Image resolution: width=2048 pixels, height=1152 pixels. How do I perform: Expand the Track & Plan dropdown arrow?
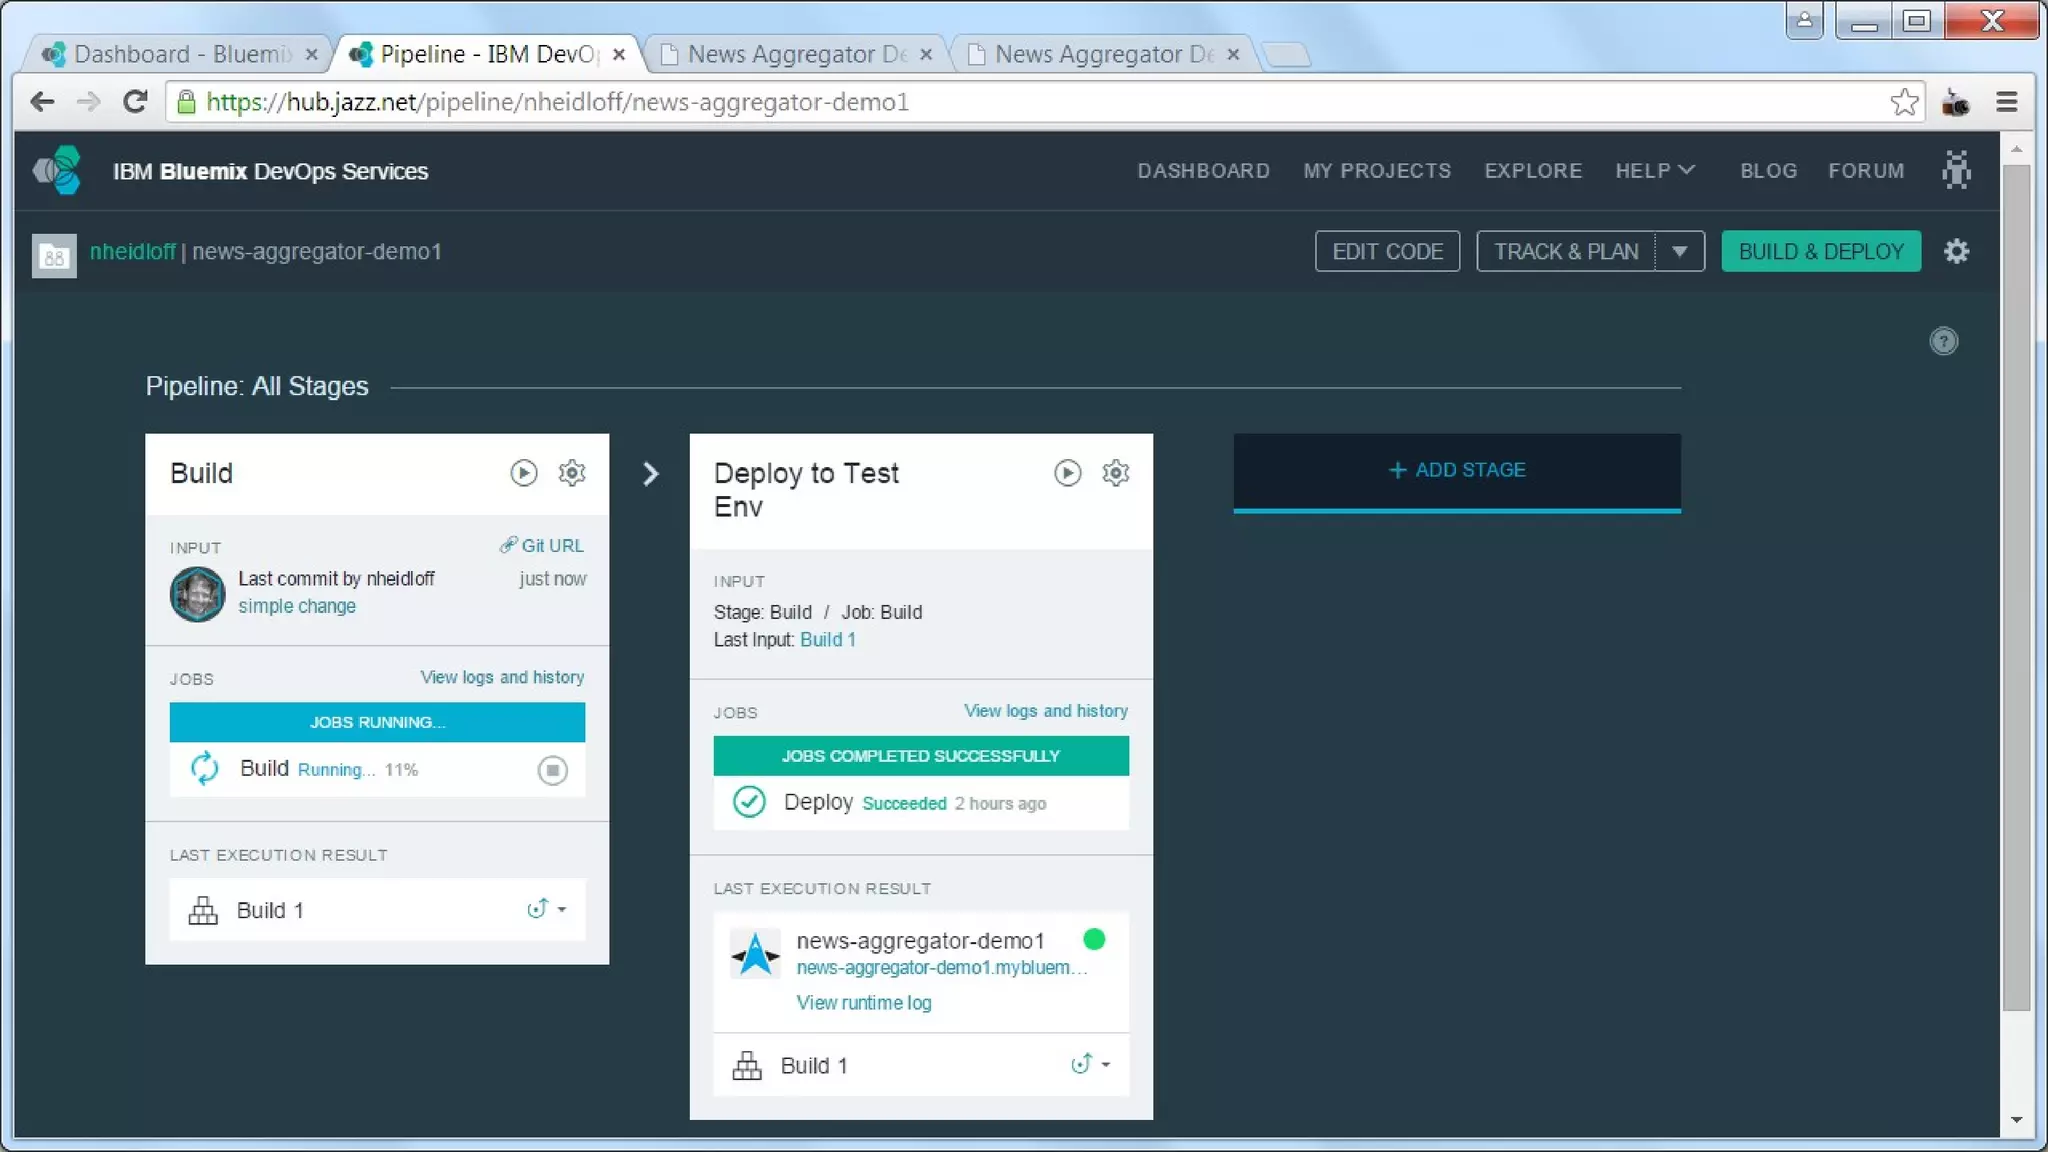point(1680,252)
